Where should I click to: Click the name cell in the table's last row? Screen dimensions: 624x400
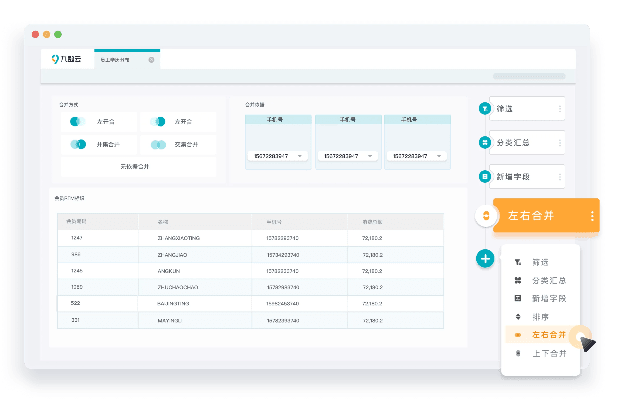pyautogui.click(x=195, y=320)
